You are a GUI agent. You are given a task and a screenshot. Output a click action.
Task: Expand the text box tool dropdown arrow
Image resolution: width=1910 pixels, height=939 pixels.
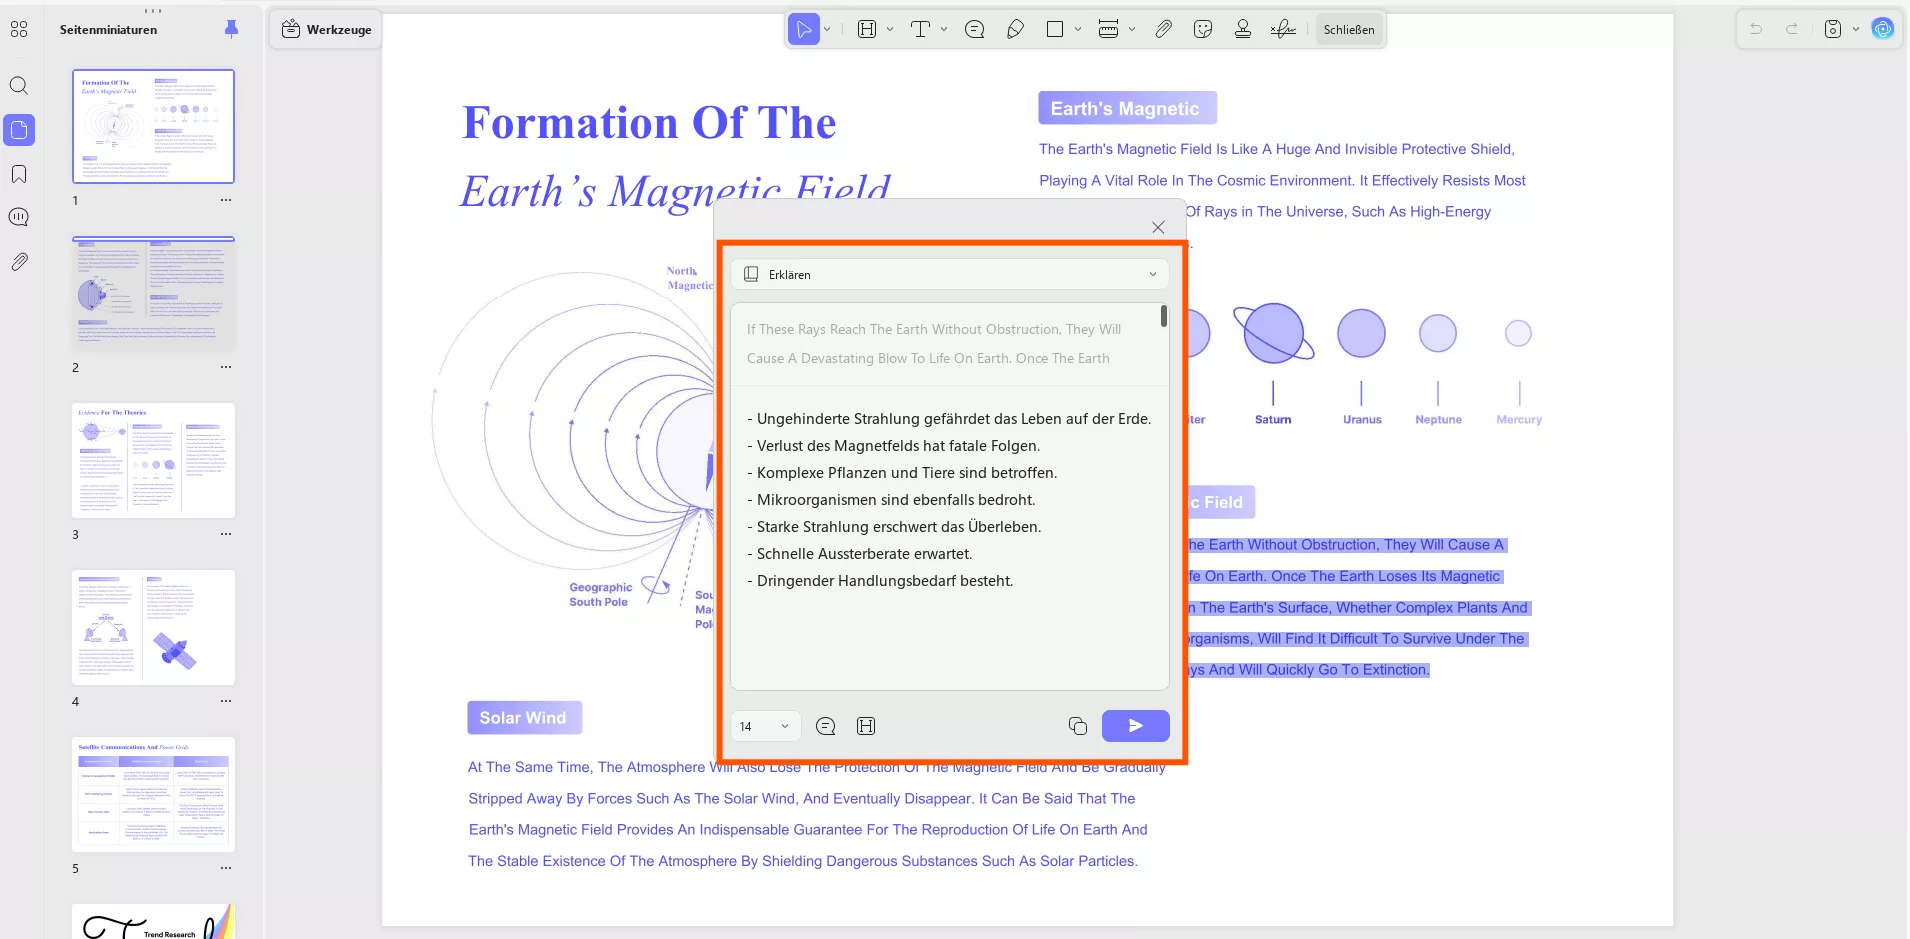point(890,30)
